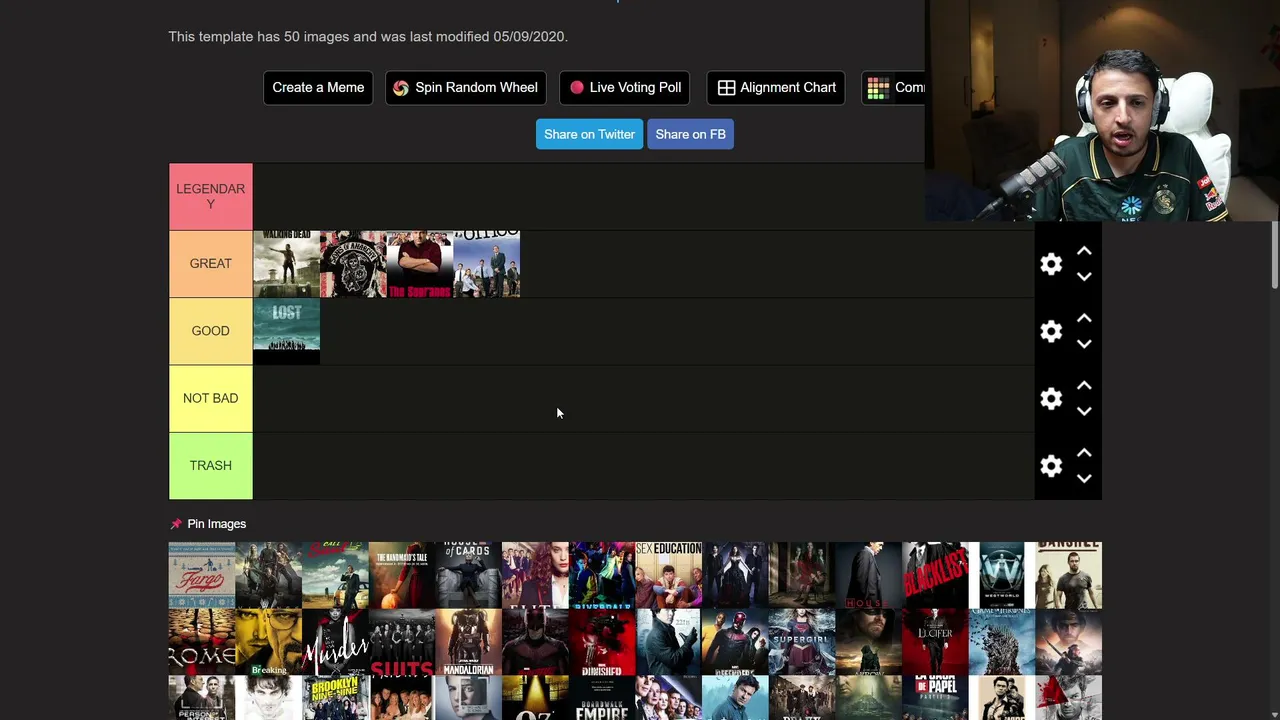Pick the Banshee poster thumbnail
1280x720 pixels.
pos(1069,575)
